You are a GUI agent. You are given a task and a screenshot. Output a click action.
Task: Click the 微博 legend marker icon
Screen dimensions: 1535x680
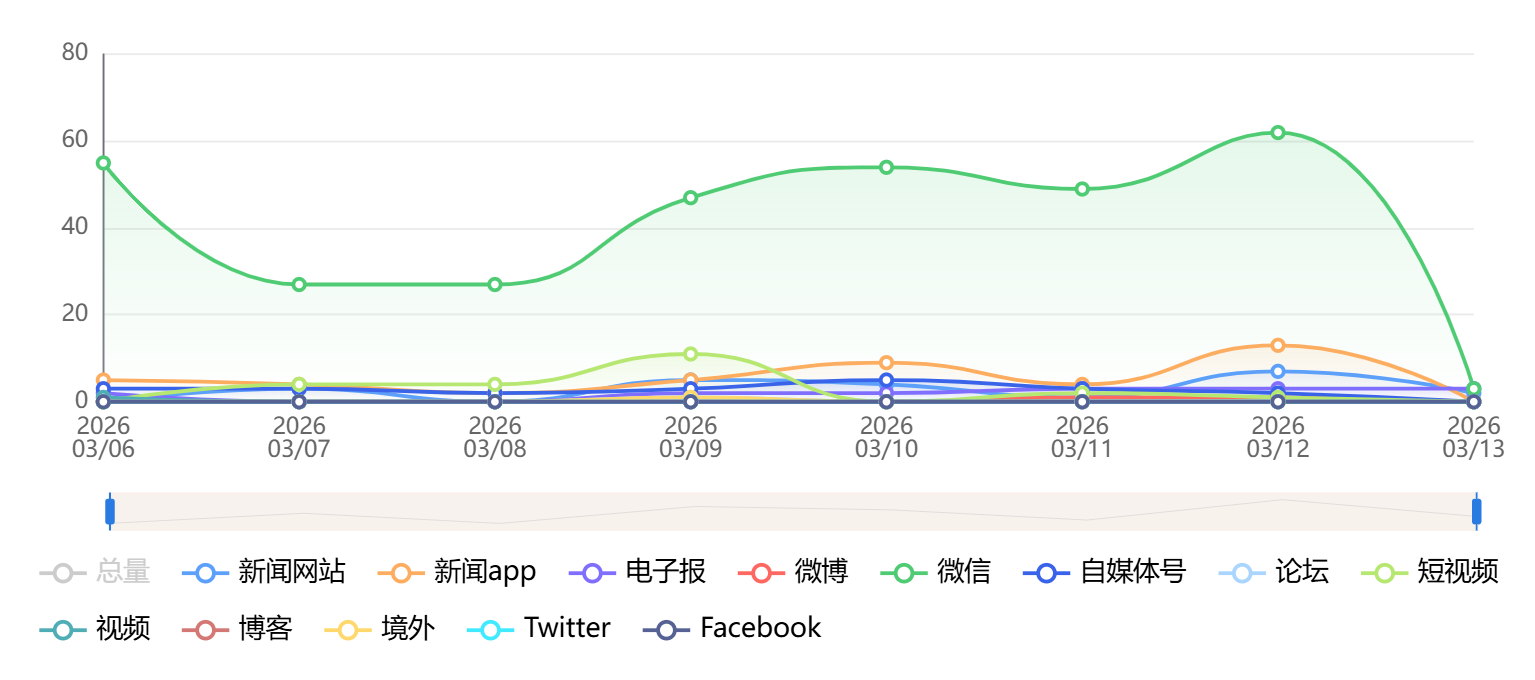761,573
